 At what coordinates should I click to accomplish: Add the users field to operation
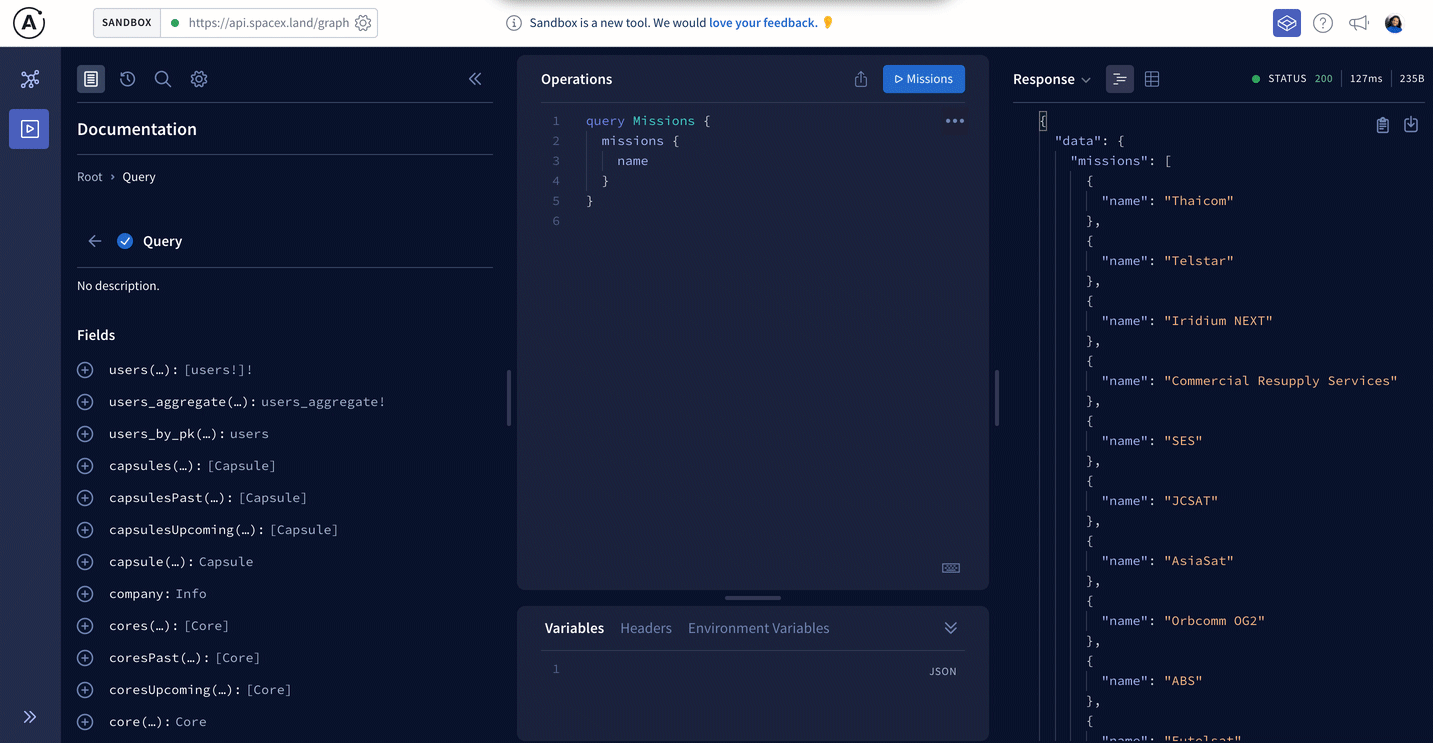[x=85, y=370]
